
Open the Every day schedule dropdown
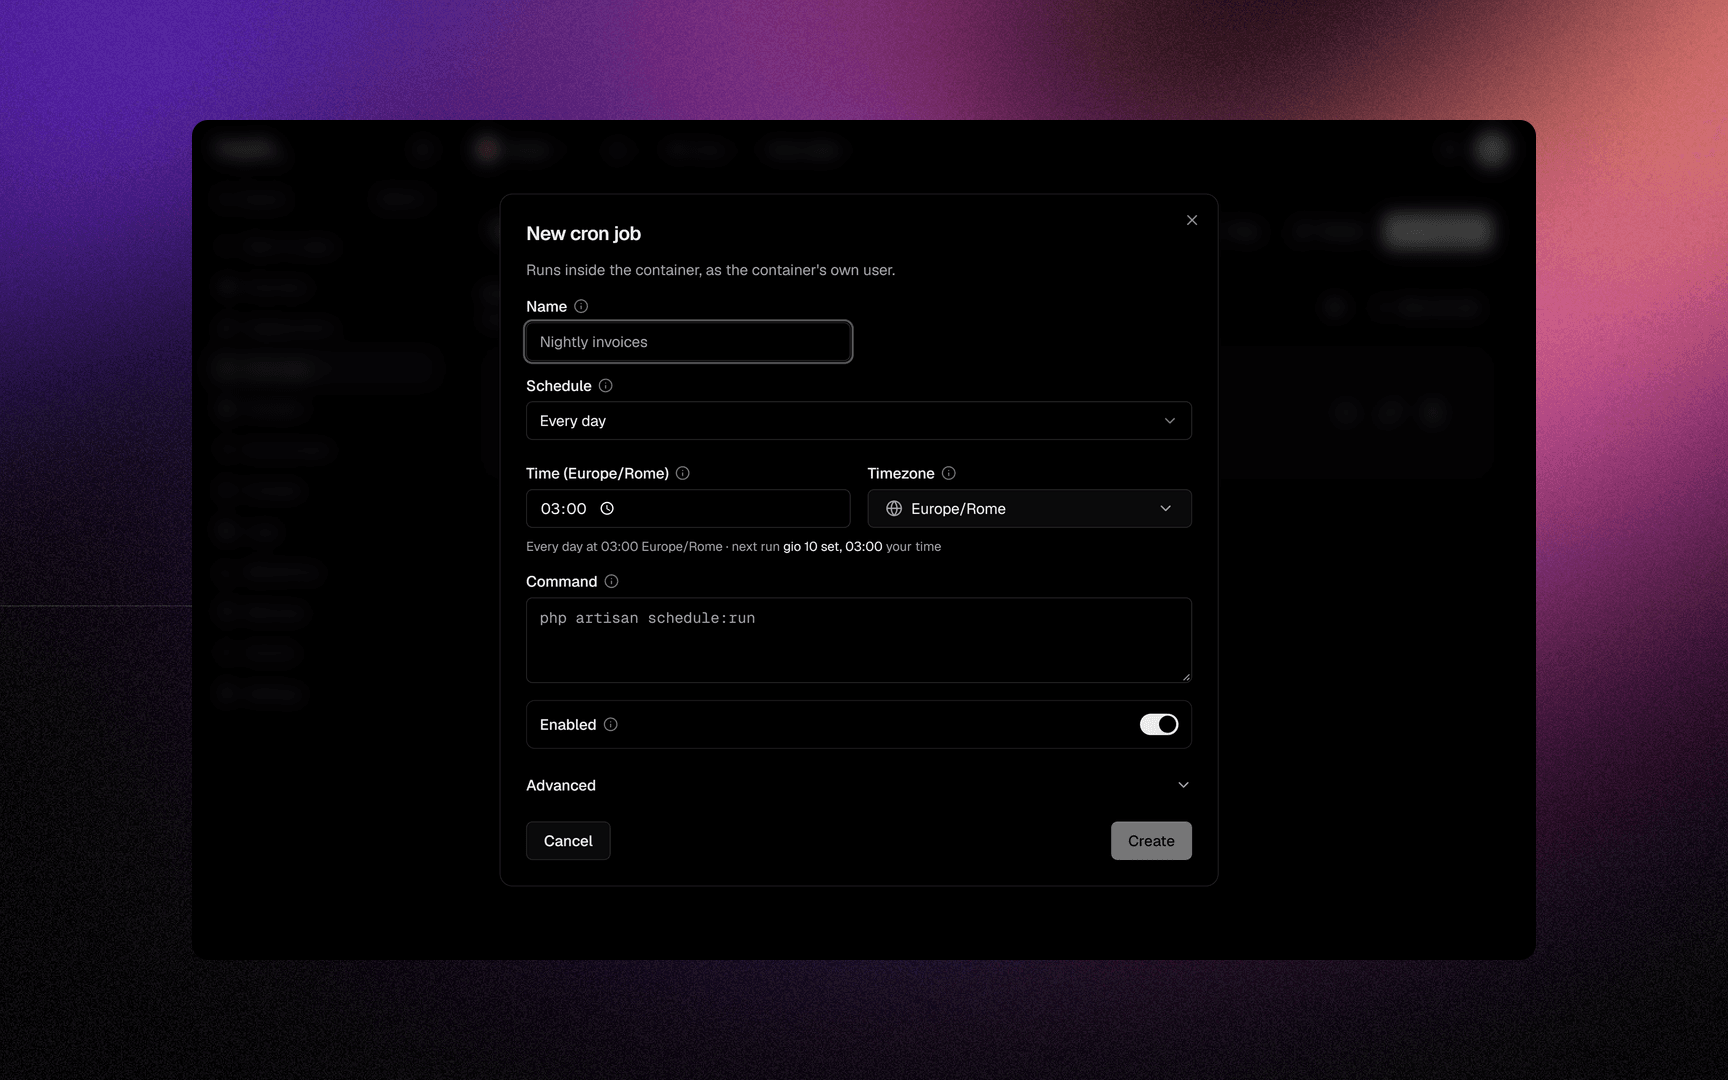(858, 421)
